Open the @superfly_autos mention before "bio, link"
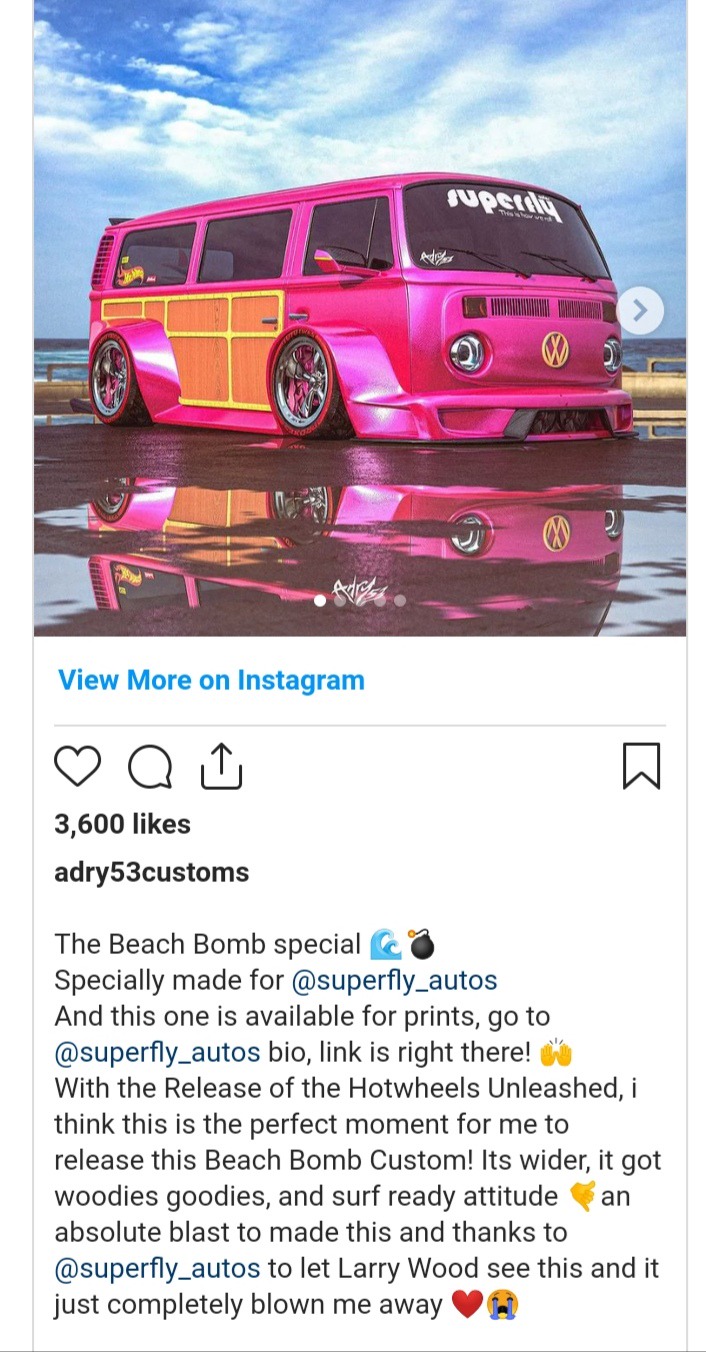 [157, 1052]
